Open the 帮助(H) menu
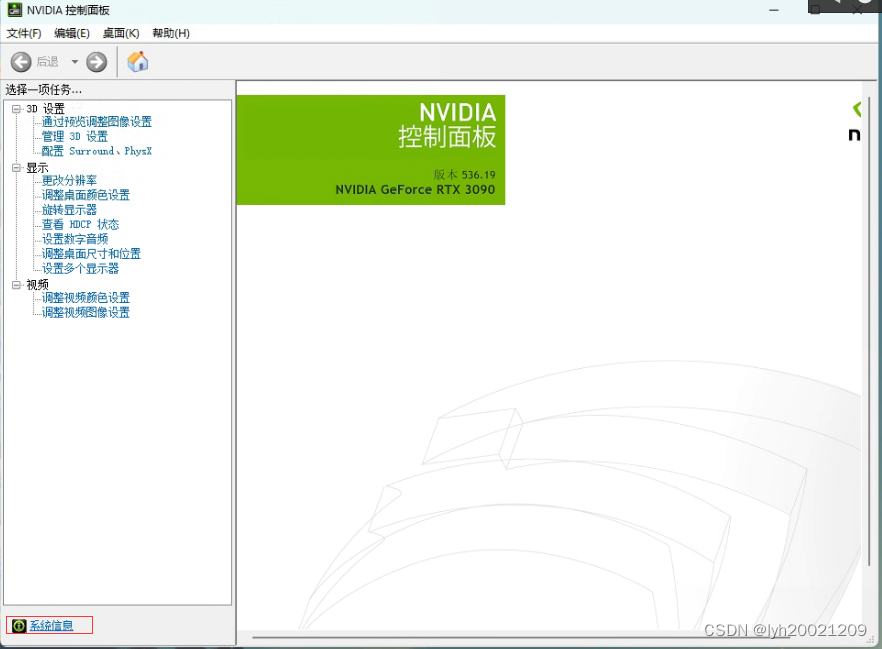This screenshot has height=649, width=882. (x=170, y=33)
